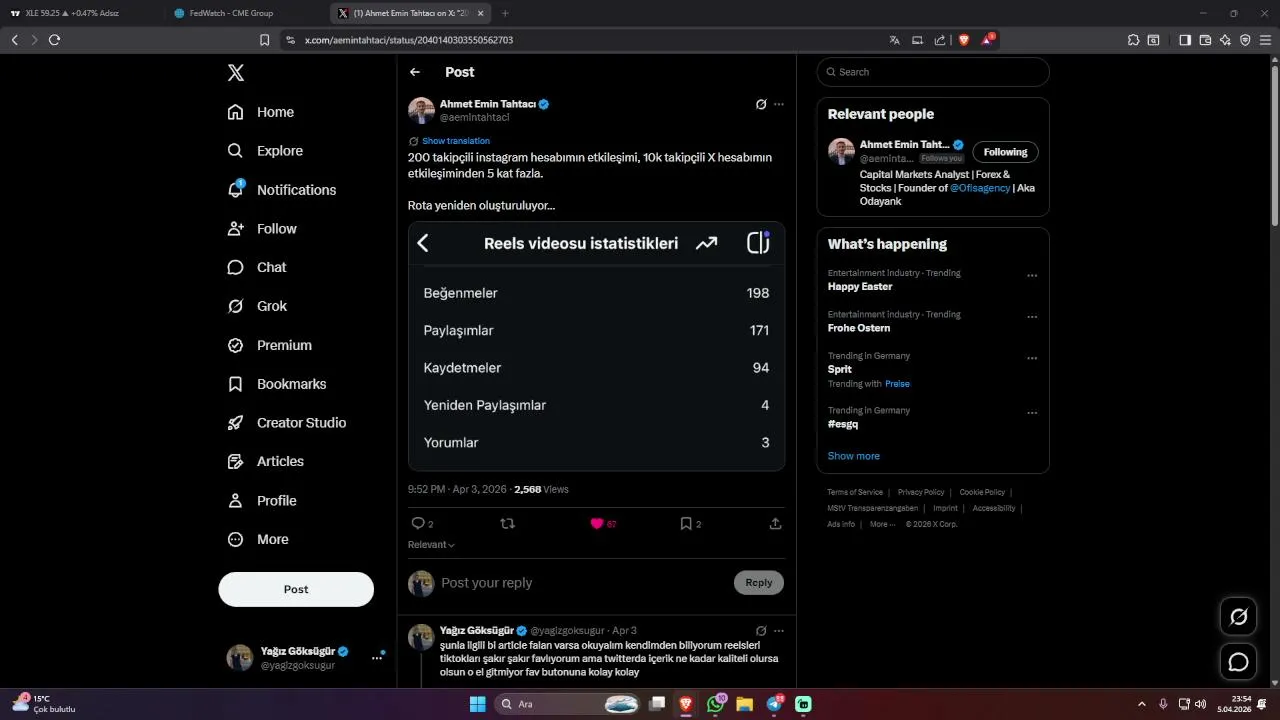
Task: Open Premium in the sidebar
Action: pyautogui.click(x=270, y=345)
